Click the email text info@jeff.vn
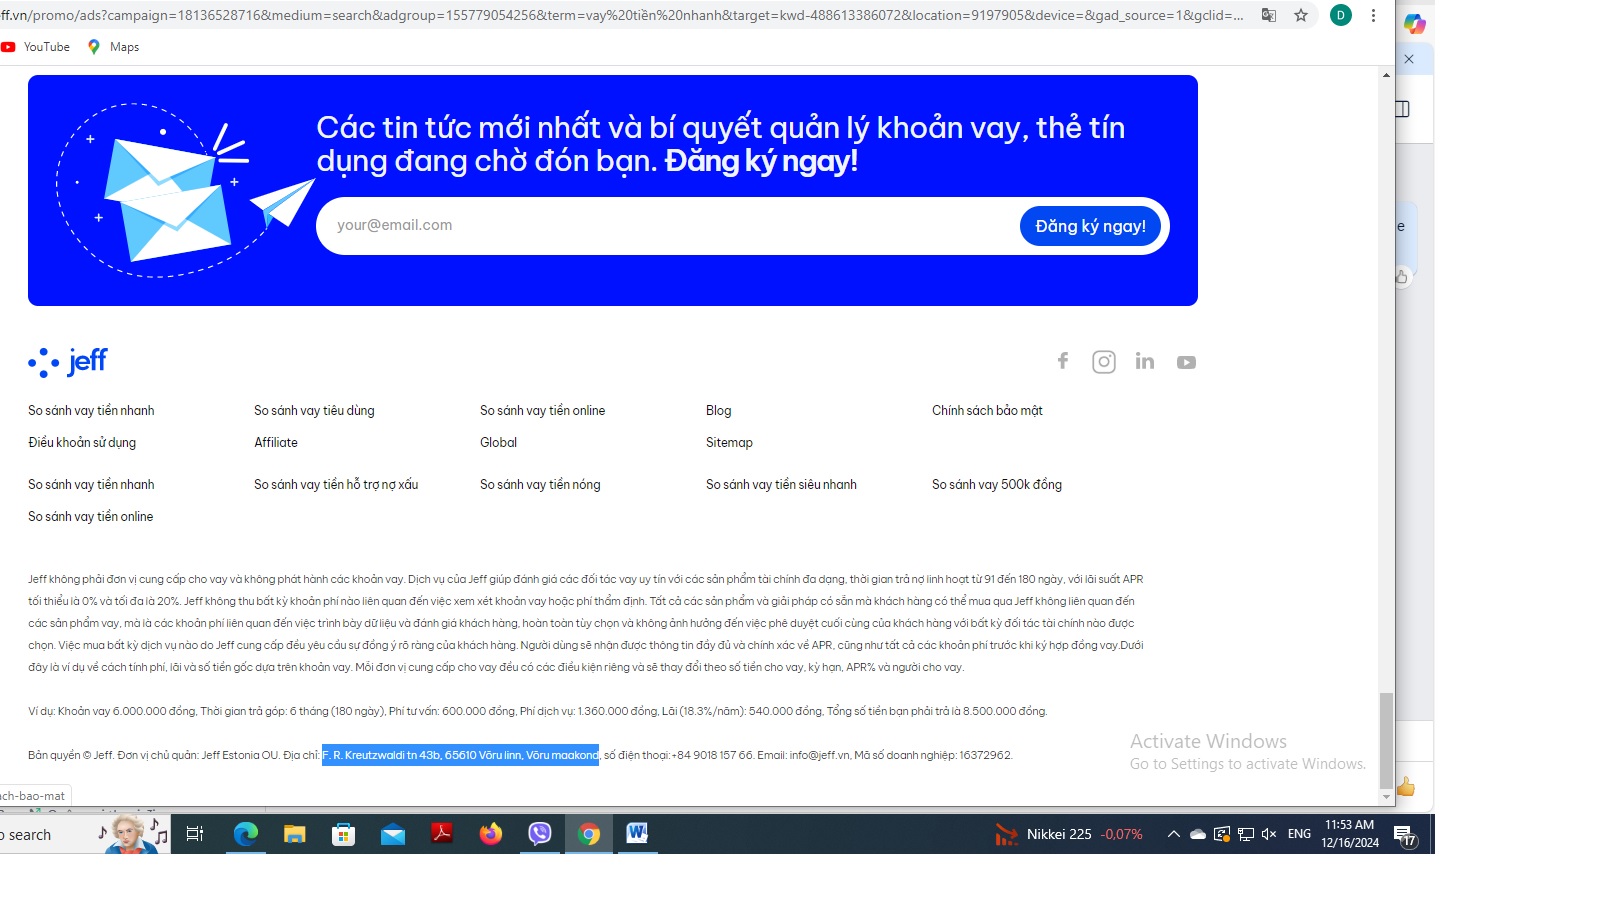This screenshot has width=1600, height=900. click(x=820, y=755)
